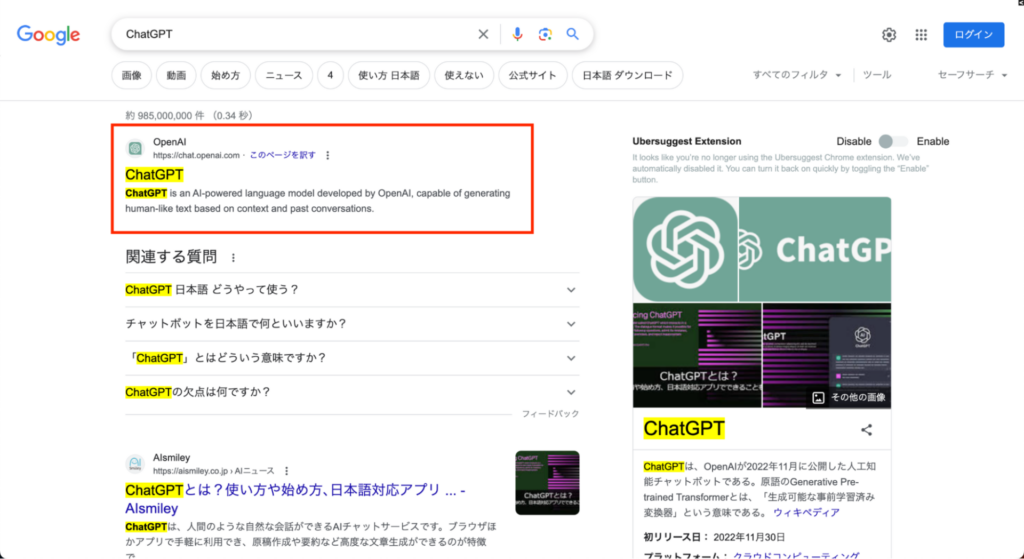Viewport: 1024px width, 559px height.
Task: Open the three-dot menu next to aismiley.co.jp
Action: (x=287, y=471)
